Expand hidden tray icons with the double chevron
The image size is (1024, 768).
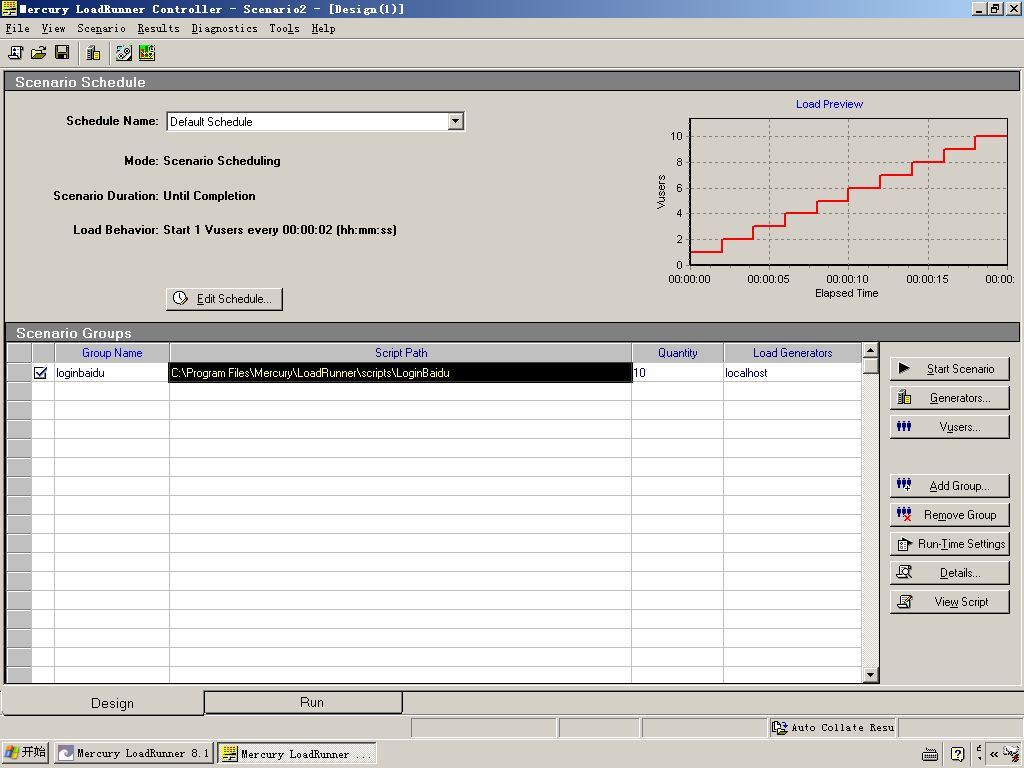pyautogui.click(x=994, y=754)
